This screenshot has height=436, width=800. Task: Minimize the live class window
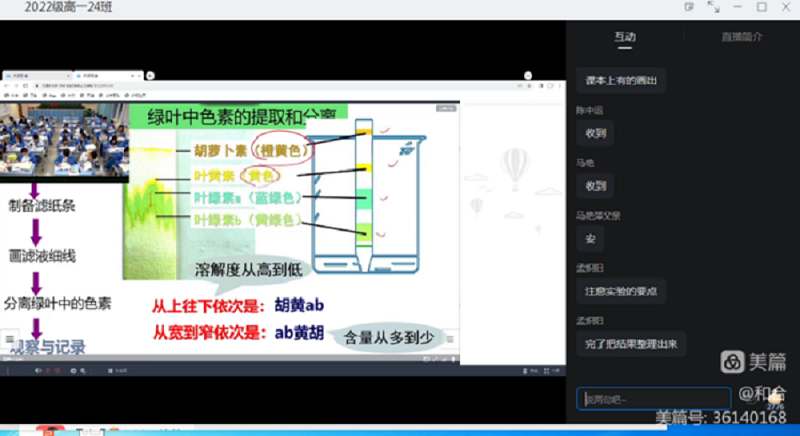(737, 6)
